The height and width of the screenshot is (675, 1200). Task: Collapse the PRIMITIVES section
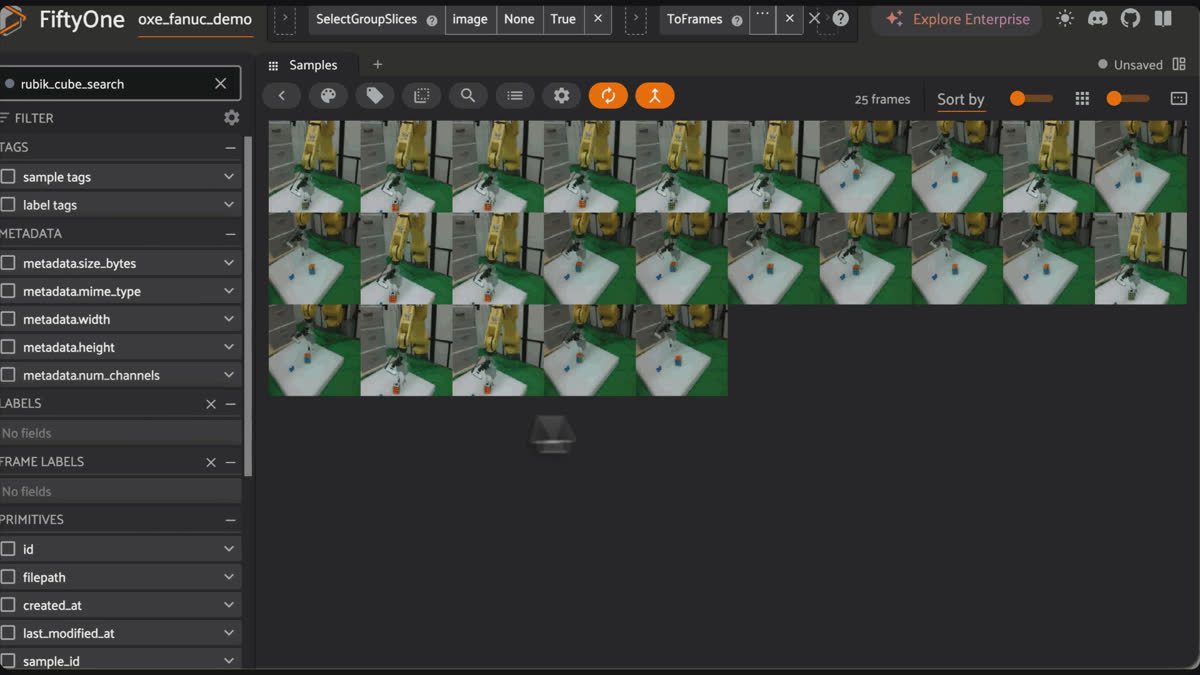[x=231, y=520]
